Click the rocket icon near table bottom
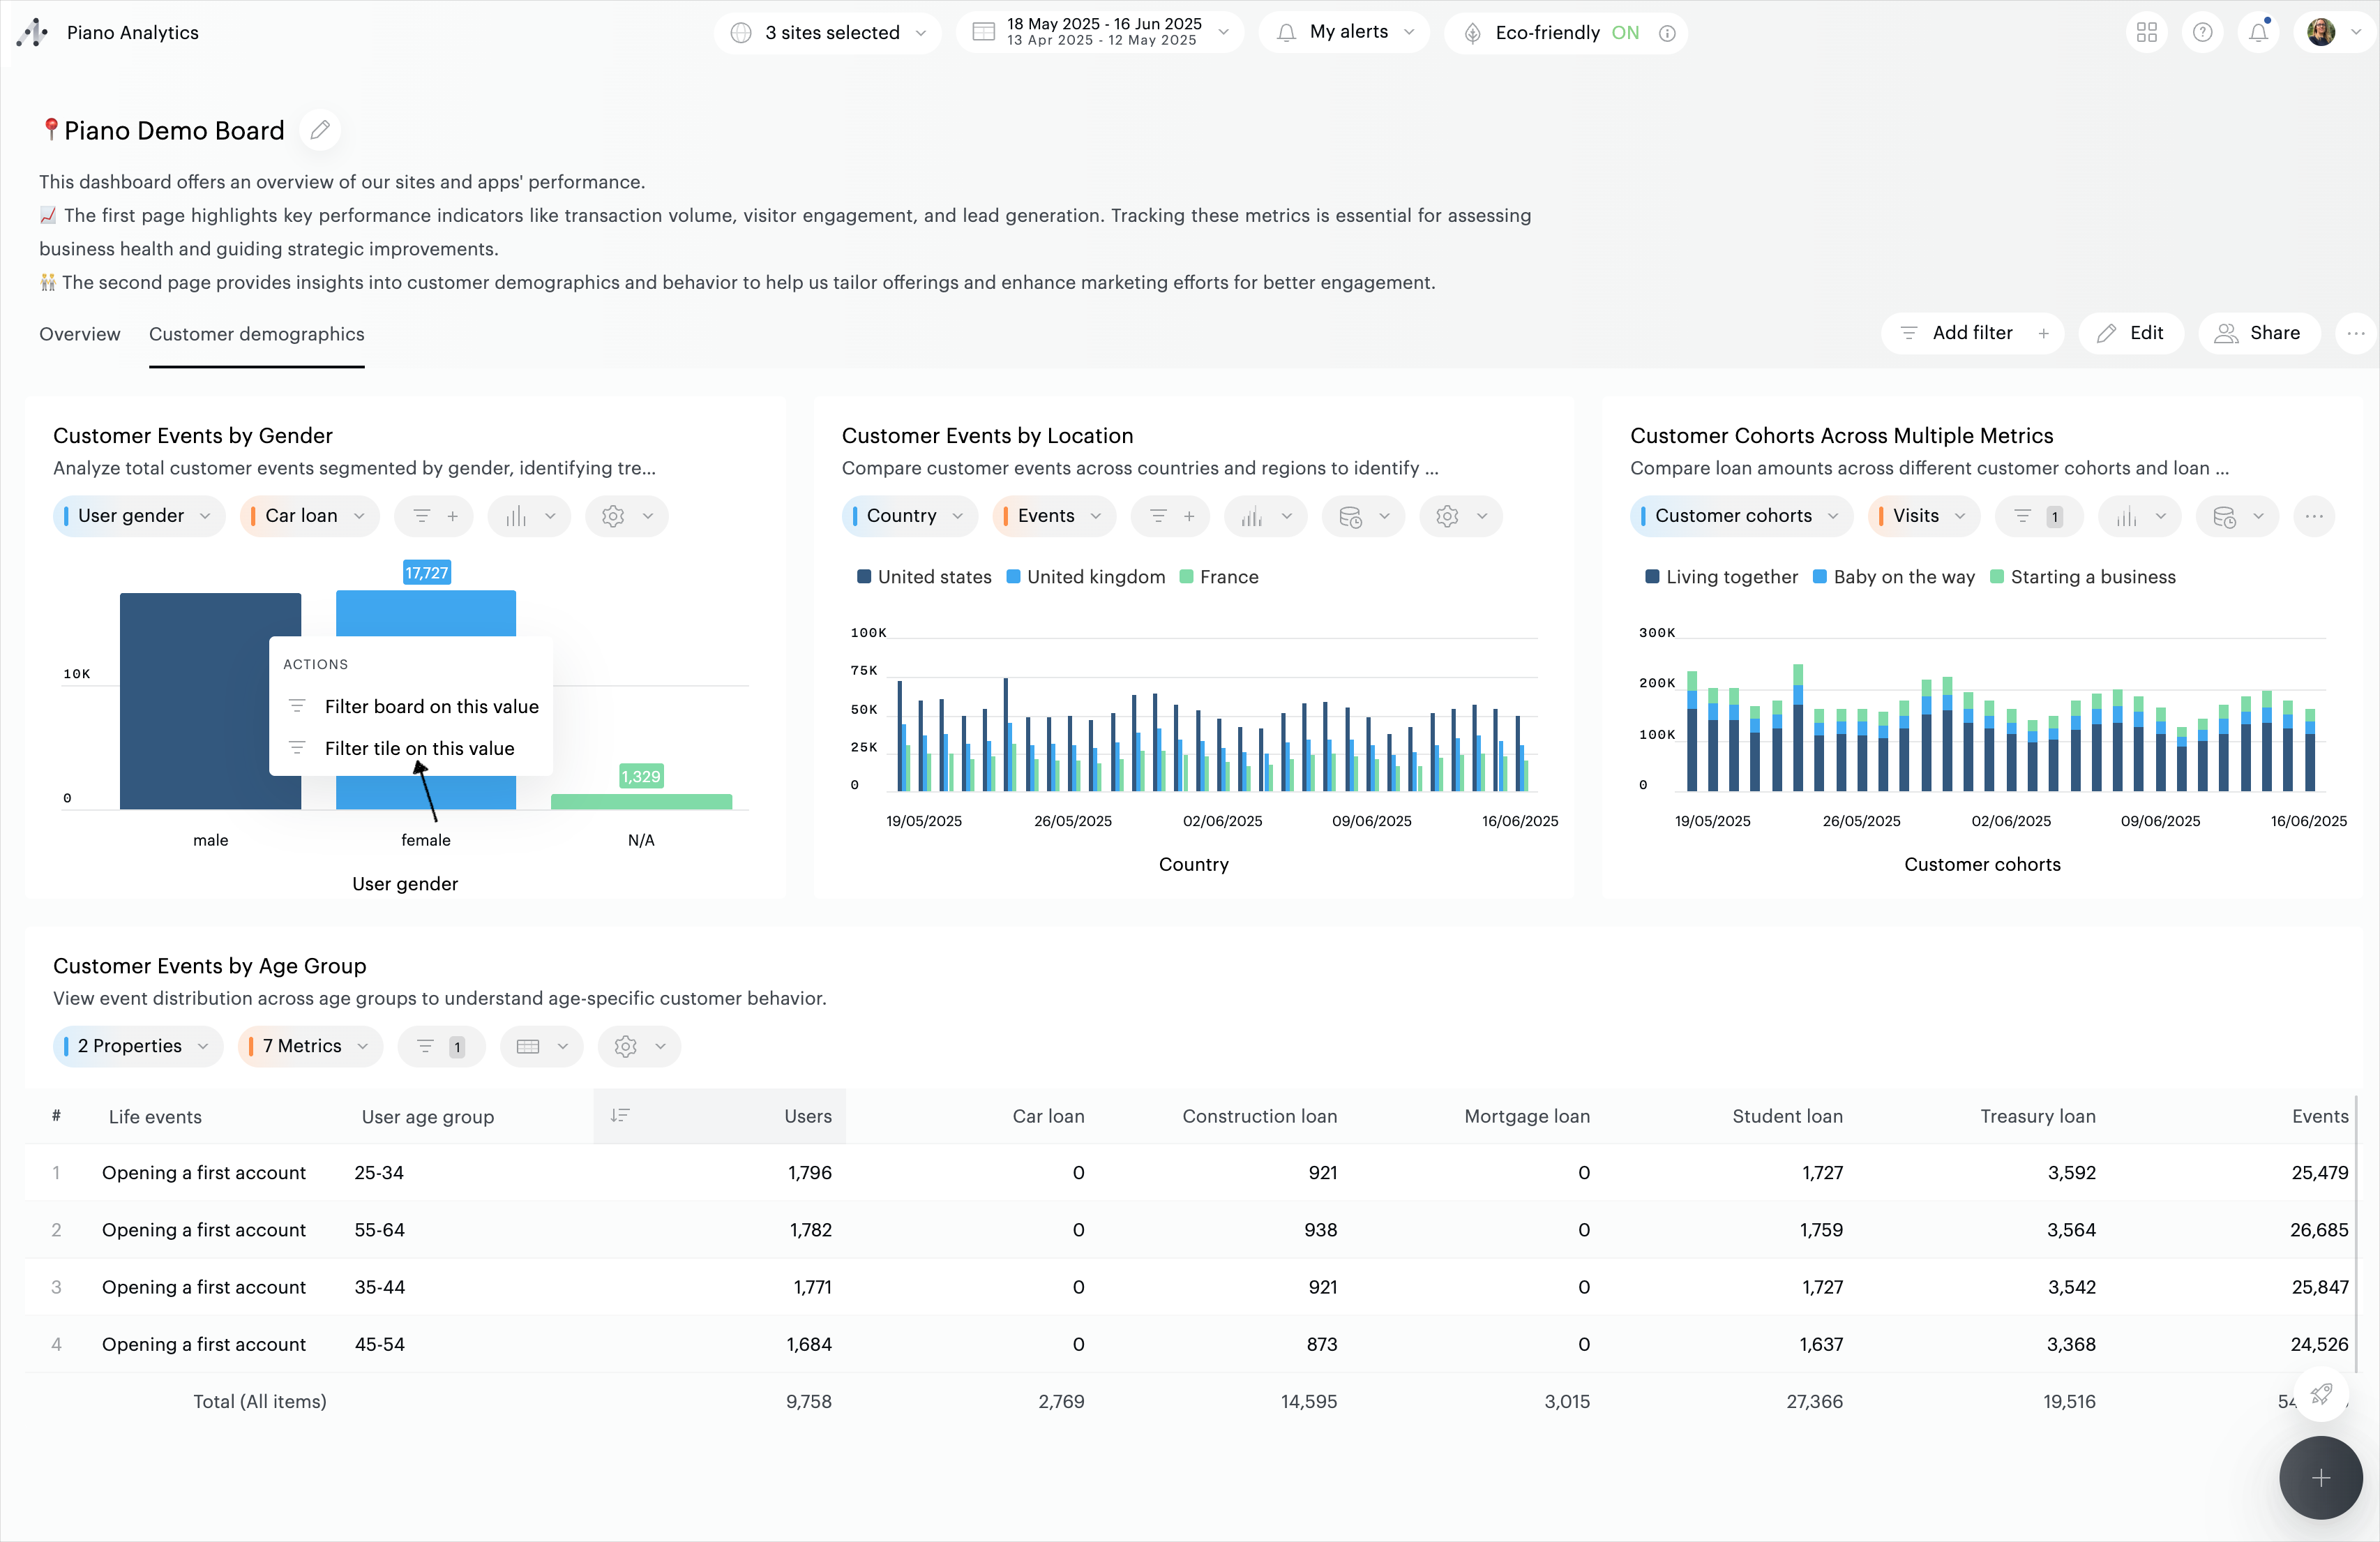 2321,1394
